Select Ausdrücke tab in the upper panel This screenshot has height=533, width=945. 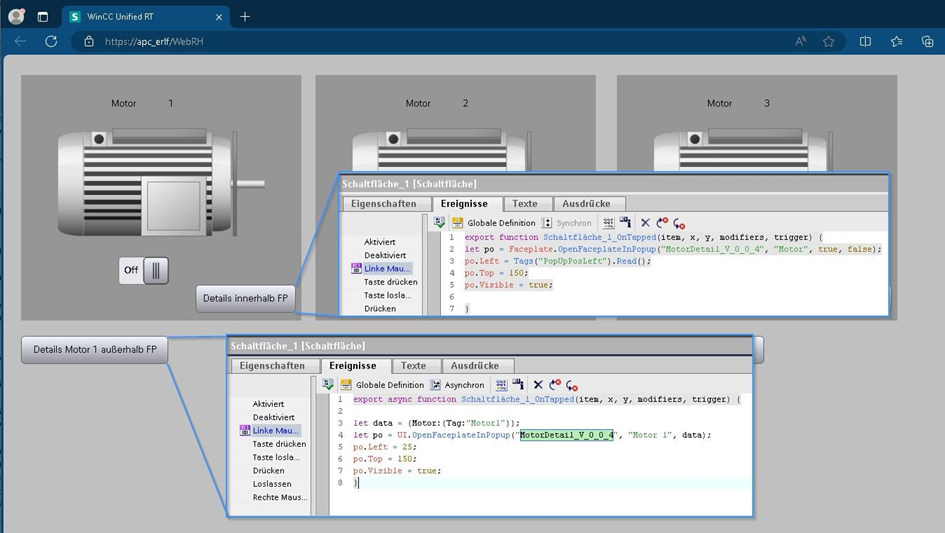[x=586, y=204]
